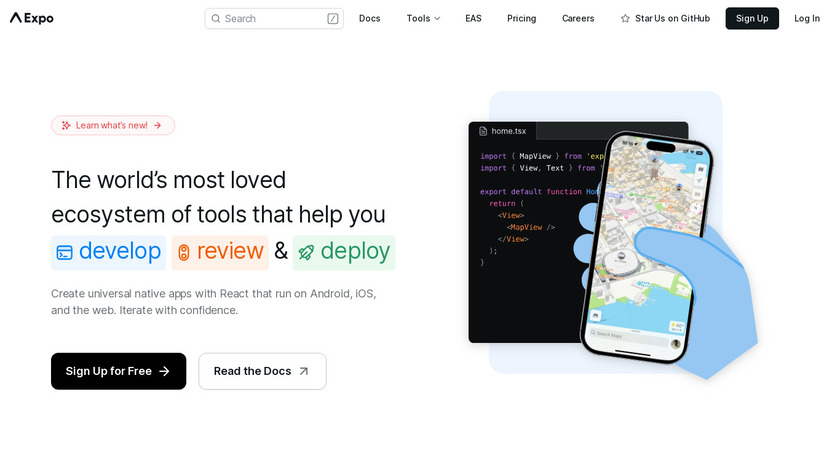Open the Careers page

point(578,18)
